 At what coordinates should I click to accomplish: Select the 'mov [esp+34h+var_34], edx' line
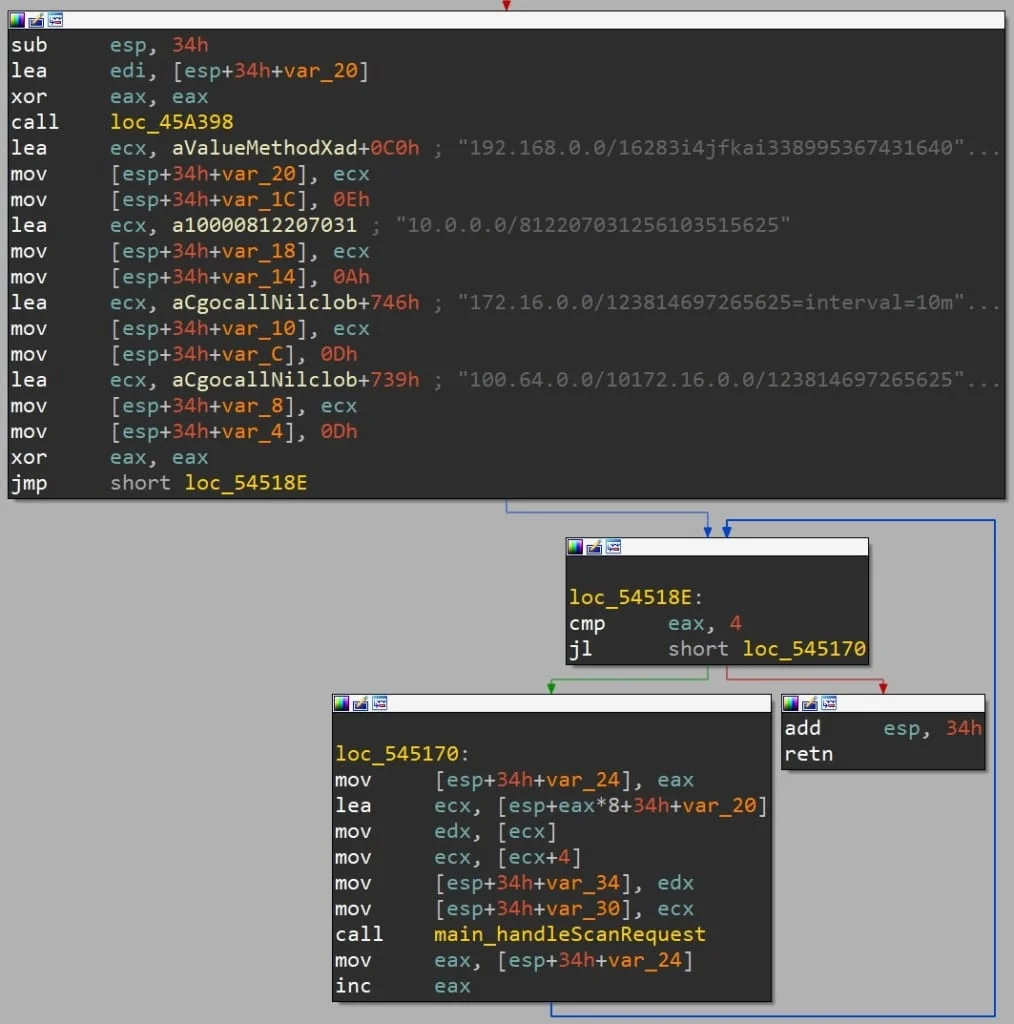(x=515, y=883)
